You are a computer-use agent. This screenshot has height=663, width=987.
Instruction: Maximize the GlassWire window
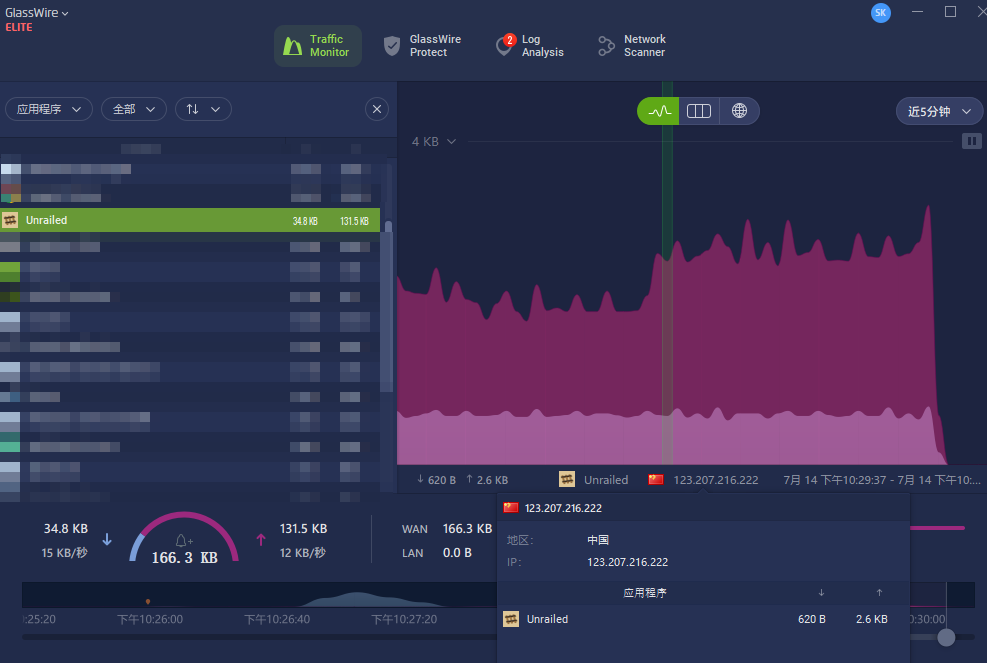point(950,12)
